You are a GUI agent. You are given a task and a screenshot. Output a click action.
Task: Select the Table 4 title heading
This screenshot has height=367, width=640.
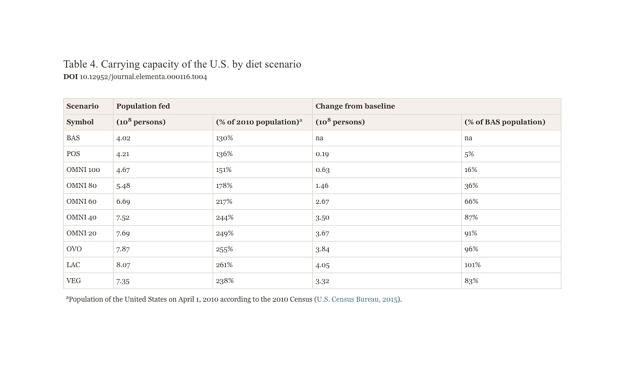(182, 64)
